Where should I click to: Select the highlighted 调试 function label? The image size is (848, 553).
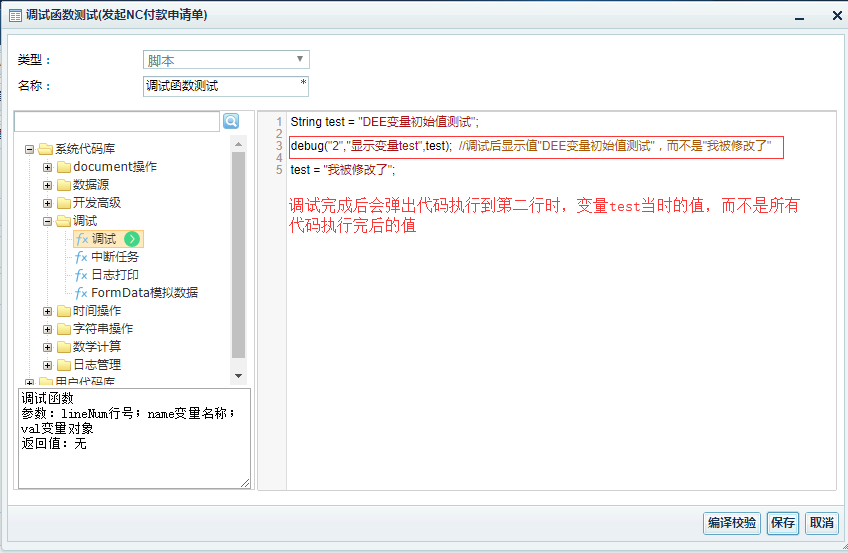pos(104,239)
